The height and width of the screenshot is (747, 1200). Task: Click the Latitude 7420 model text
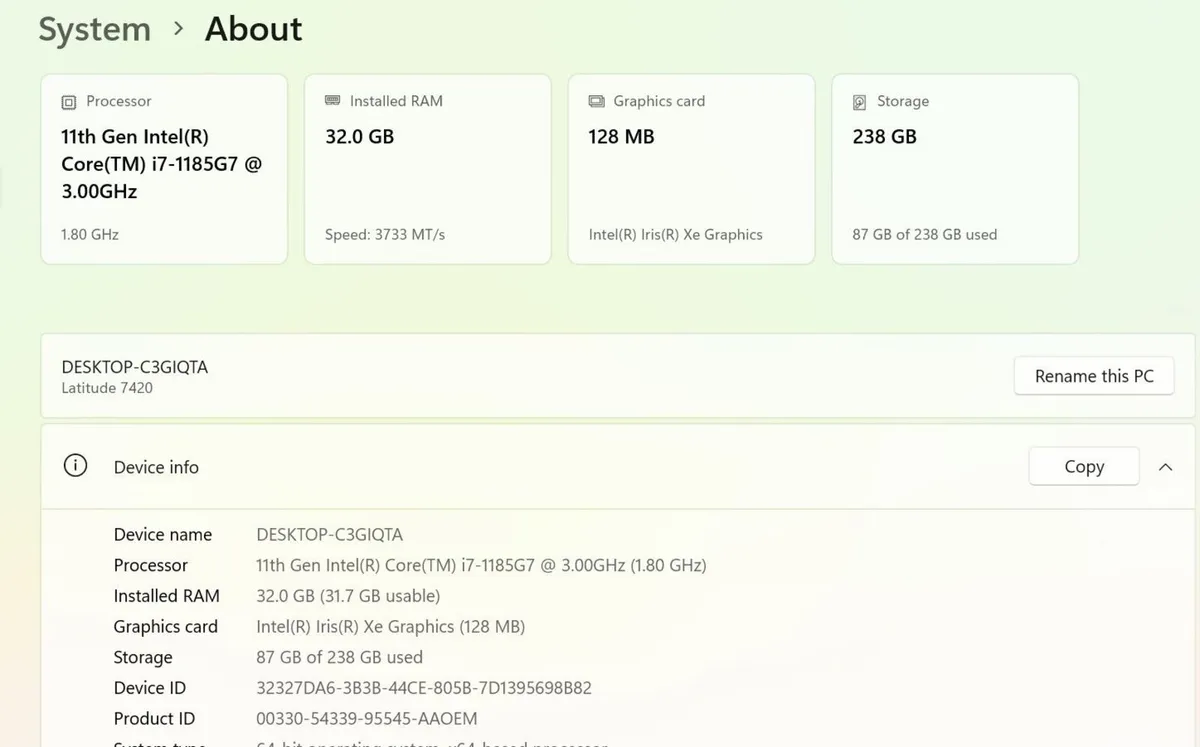(107, 388)
